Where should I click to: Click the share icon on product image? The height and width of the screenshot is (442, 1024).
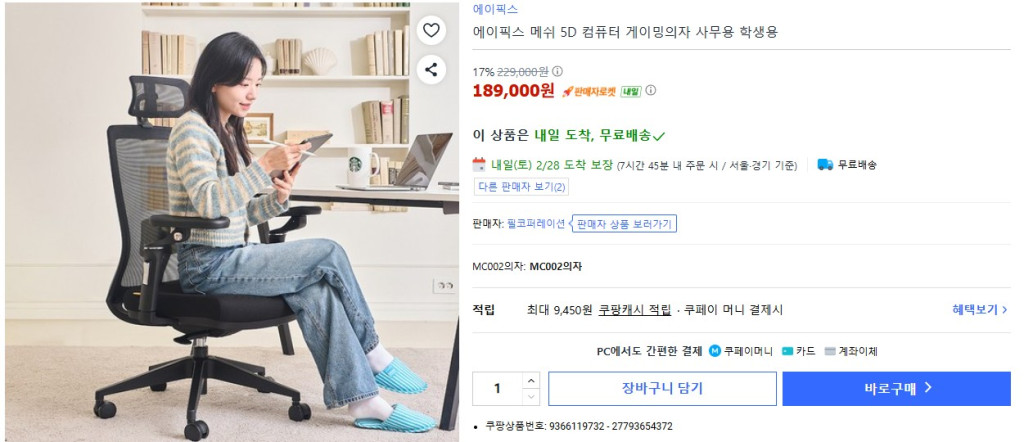(430, 70)
